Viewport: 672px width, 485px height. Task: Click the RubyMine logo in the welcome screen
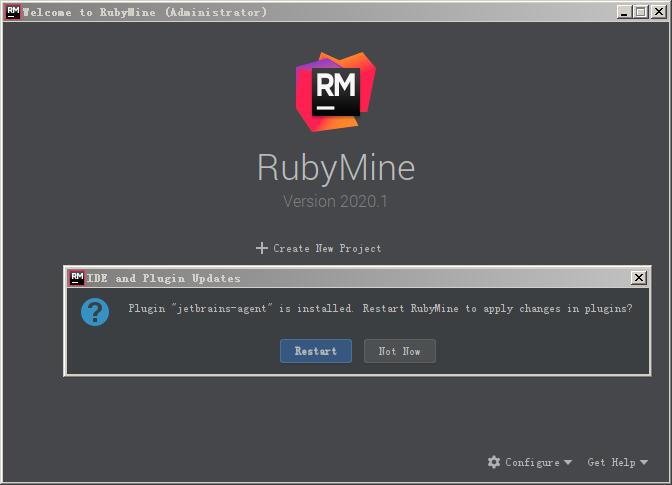(x=336, y=92)
